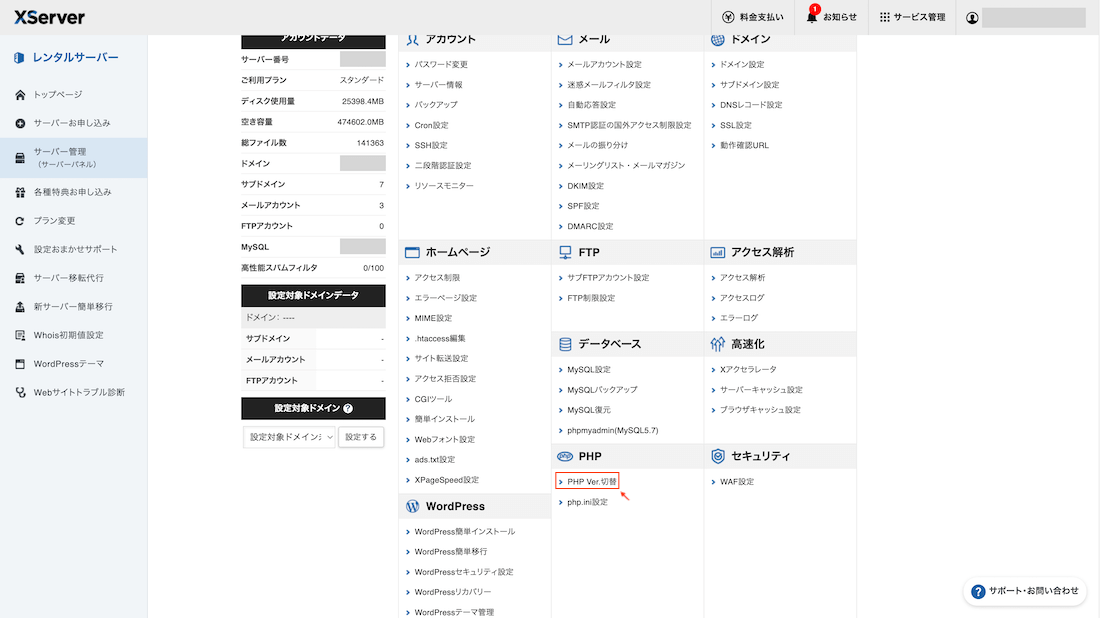Open DNSレコード設定 link
The width and height of the screenshot is (1100, 618).
[751, 105]
